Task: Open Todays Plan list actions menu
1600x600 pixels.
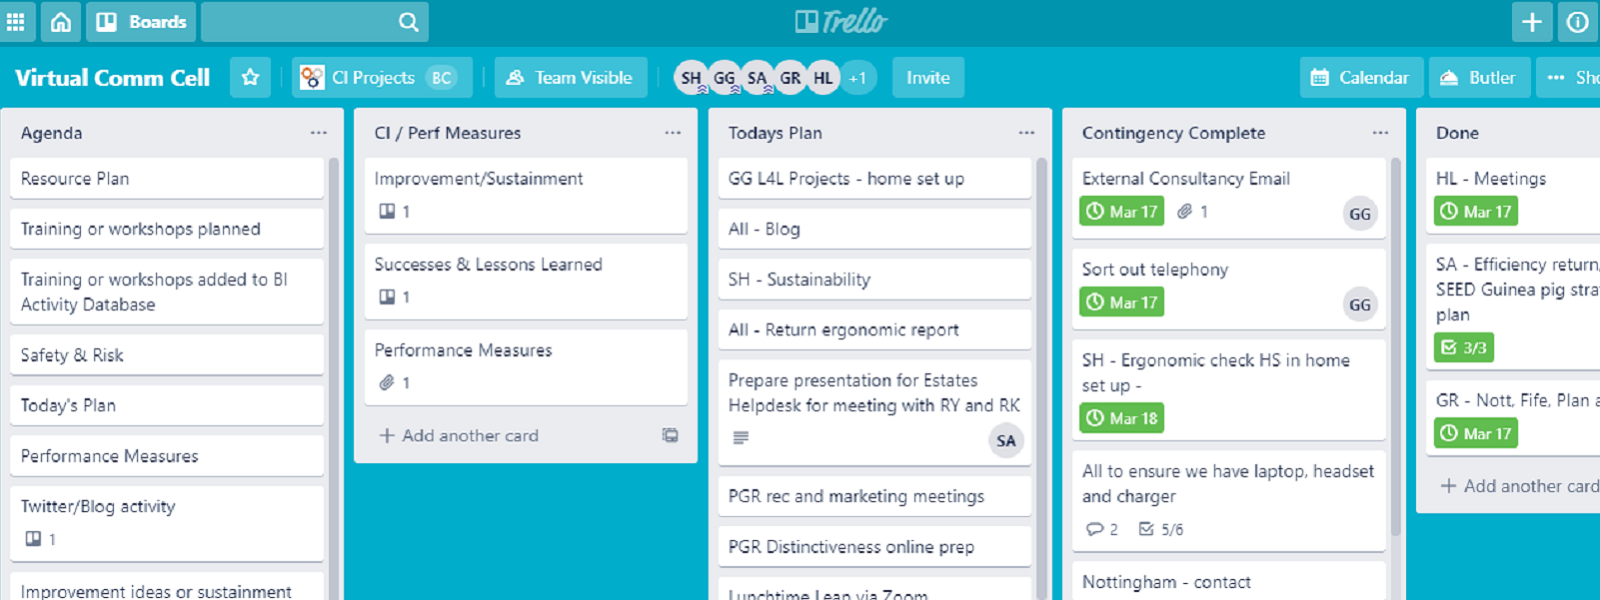Action: pyautogui.click(x=1026, y=133)
